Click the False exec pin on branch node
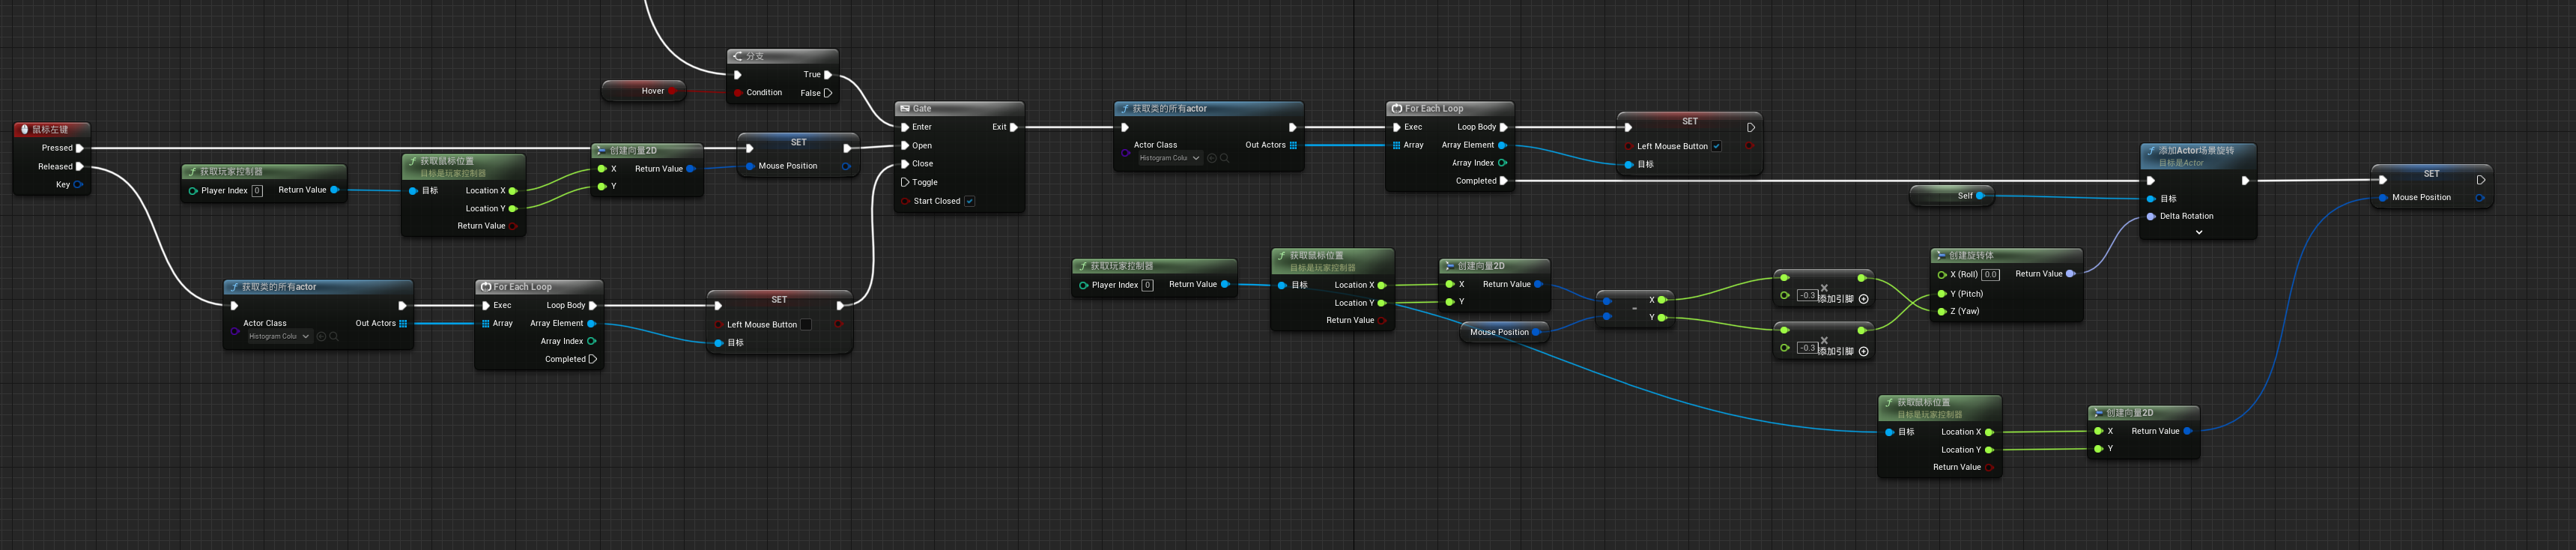 828,93
